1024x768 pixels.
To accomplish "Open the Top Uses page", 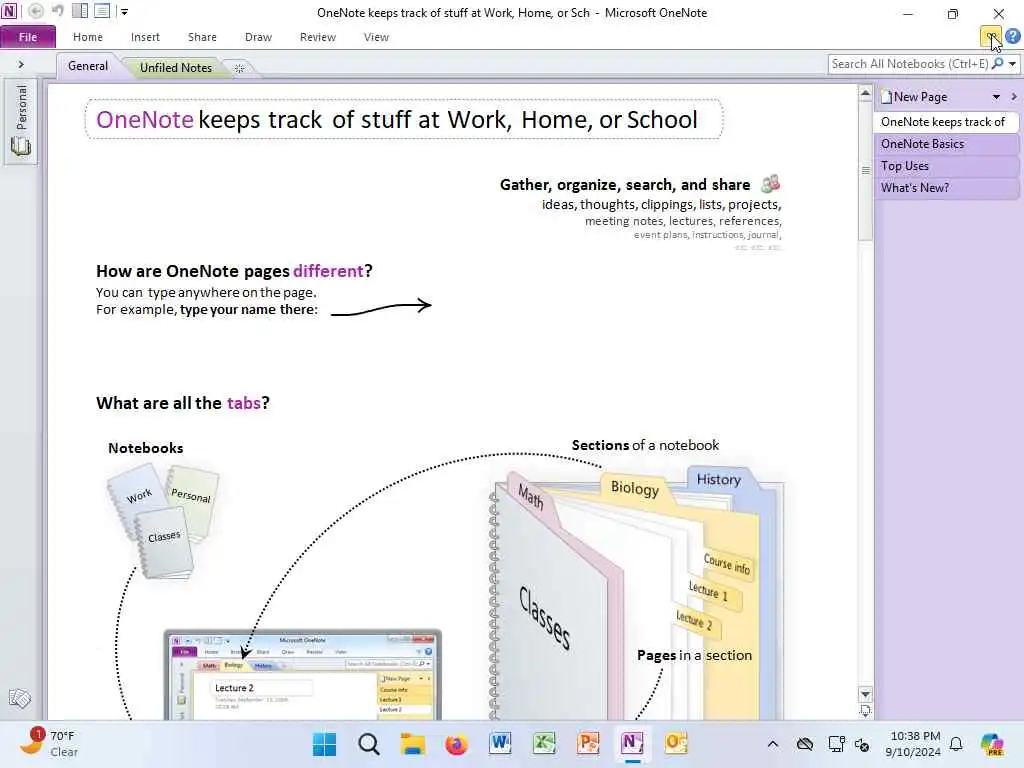I will (x=946, y=166).
